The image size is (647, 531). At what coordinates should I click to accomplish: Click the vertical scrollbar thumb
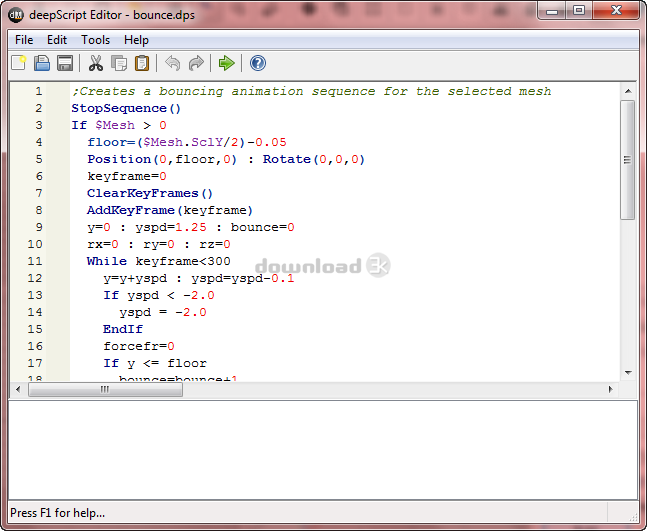coord(628,160)
